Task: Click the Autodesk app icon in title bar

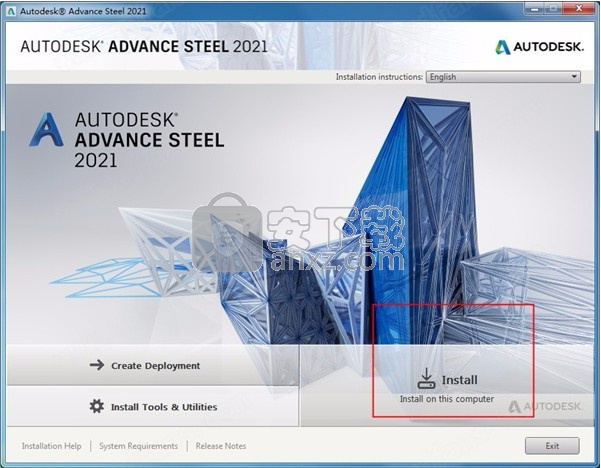Action: (11, 11)
